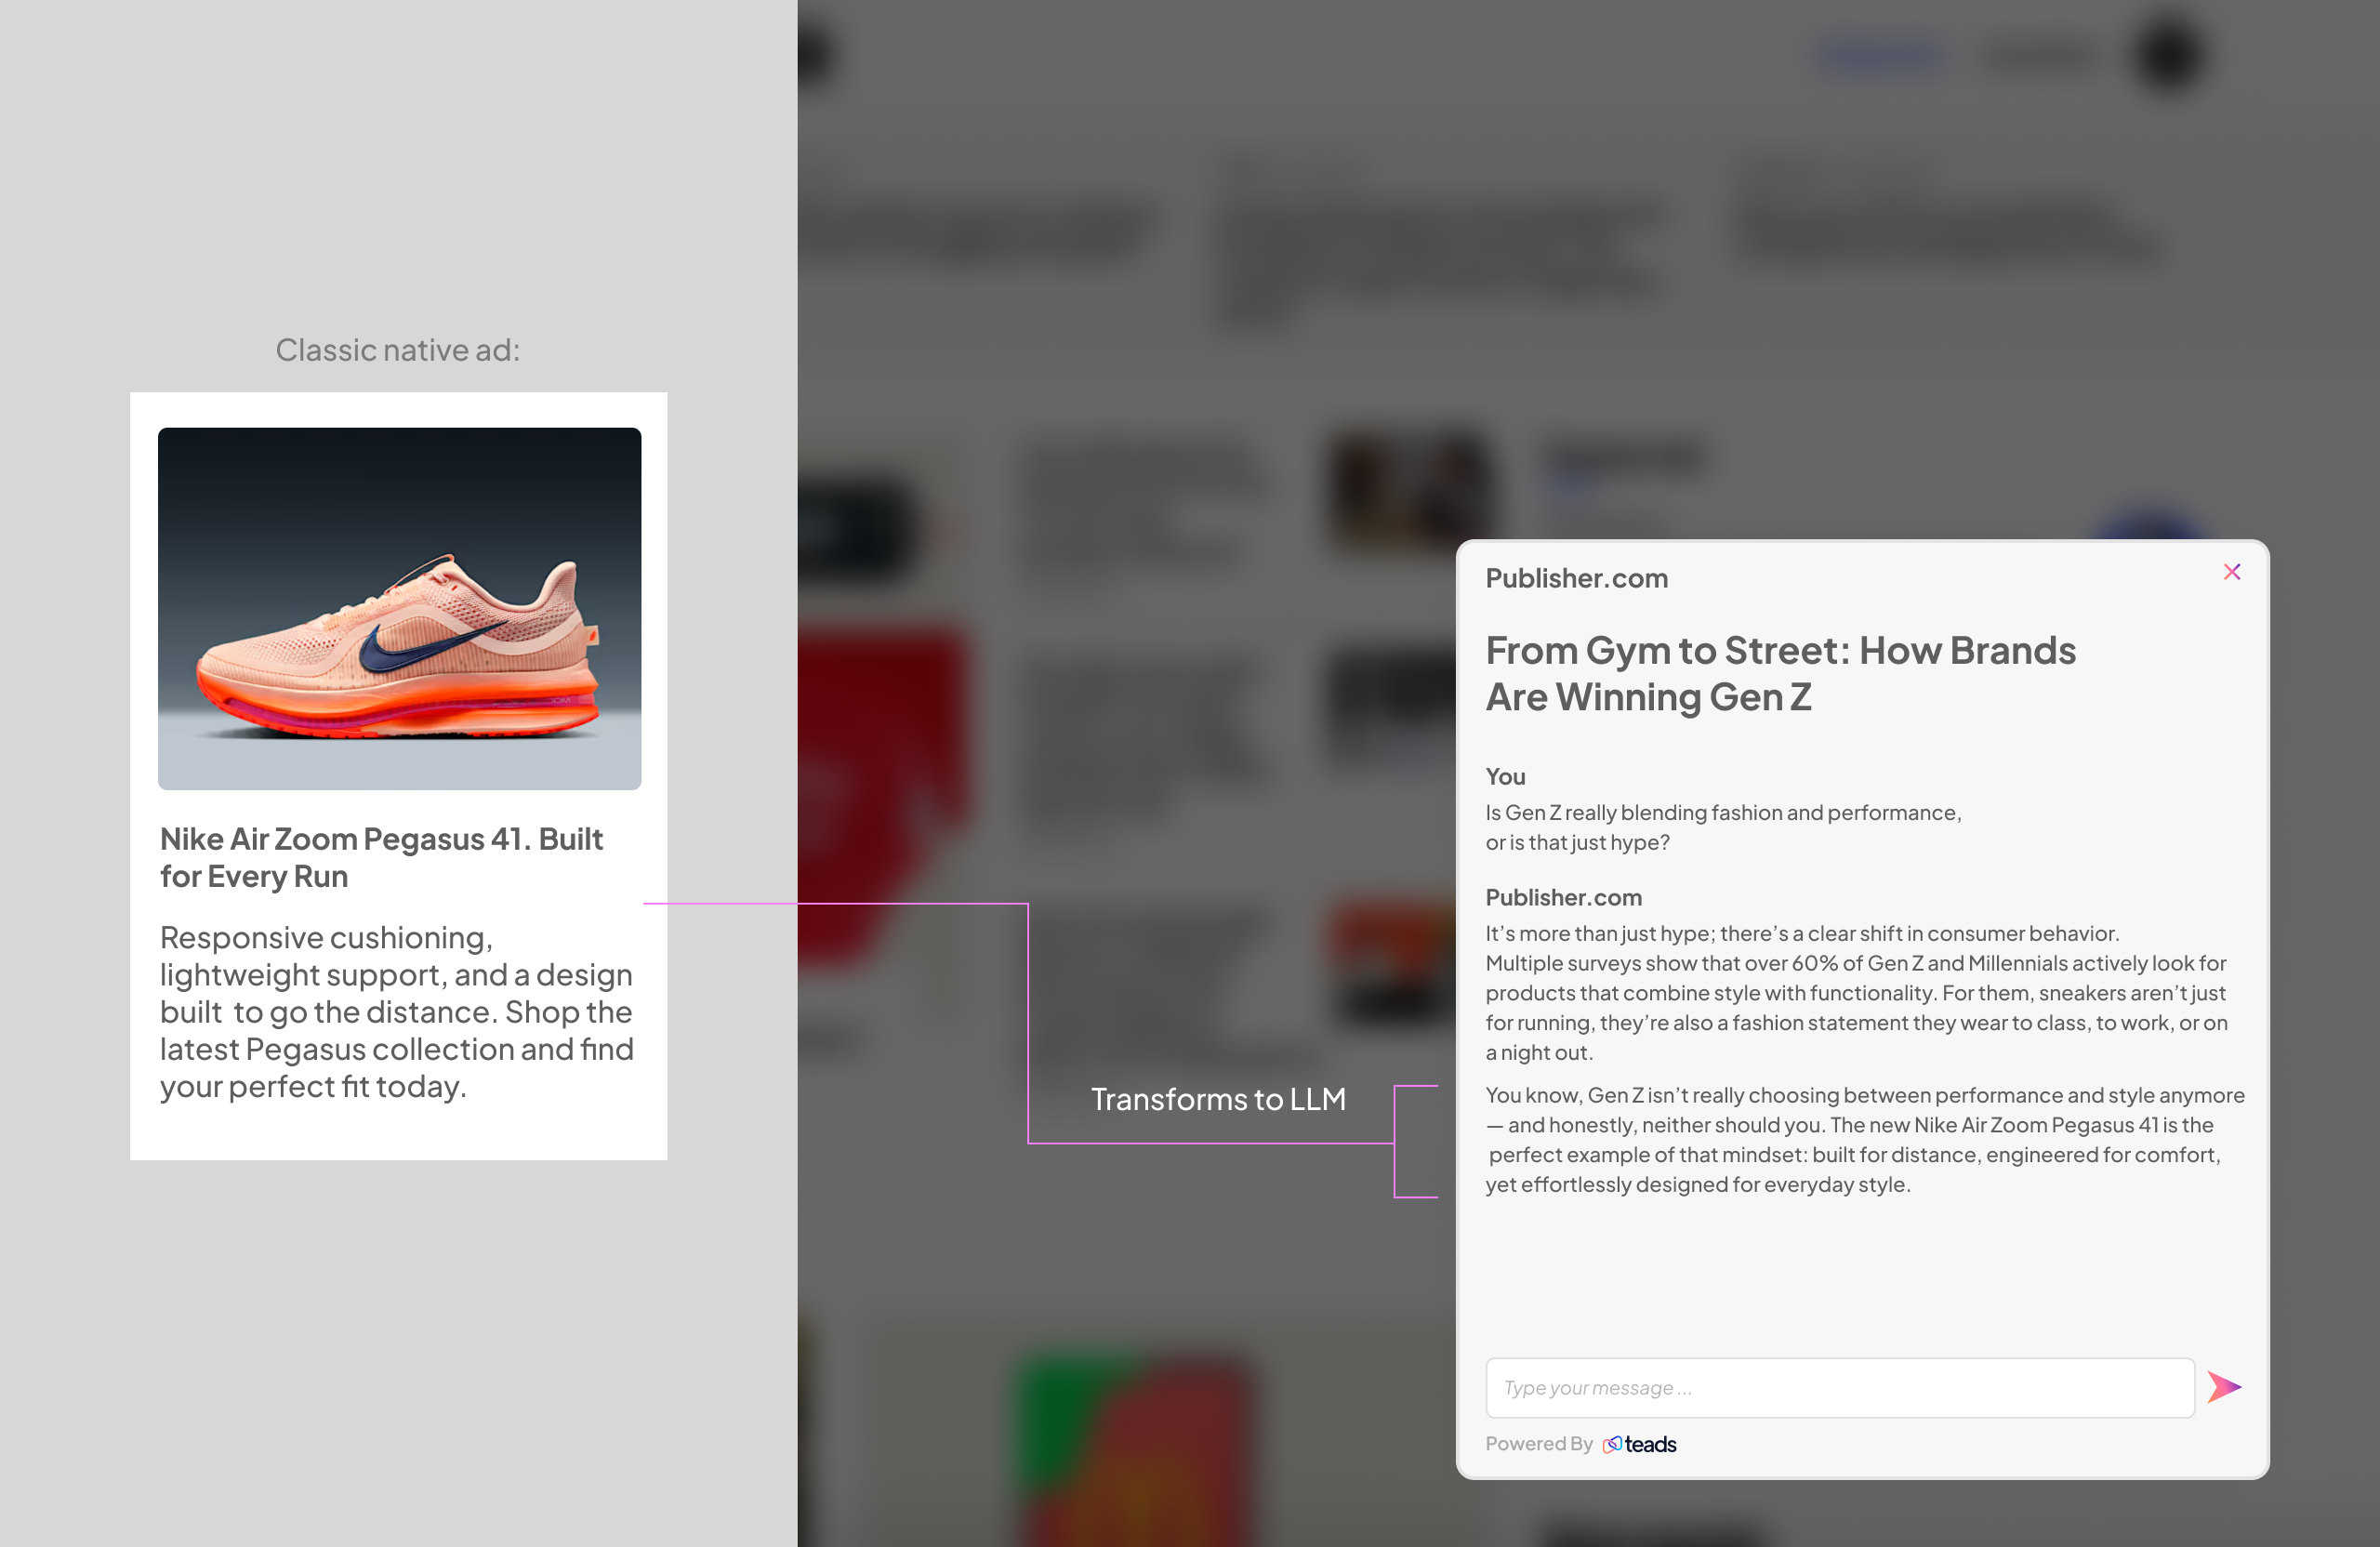2380x1547 pixels.
Task: Select the Publisher.com label above the chat reply
Action: (x=1563, y=897)
